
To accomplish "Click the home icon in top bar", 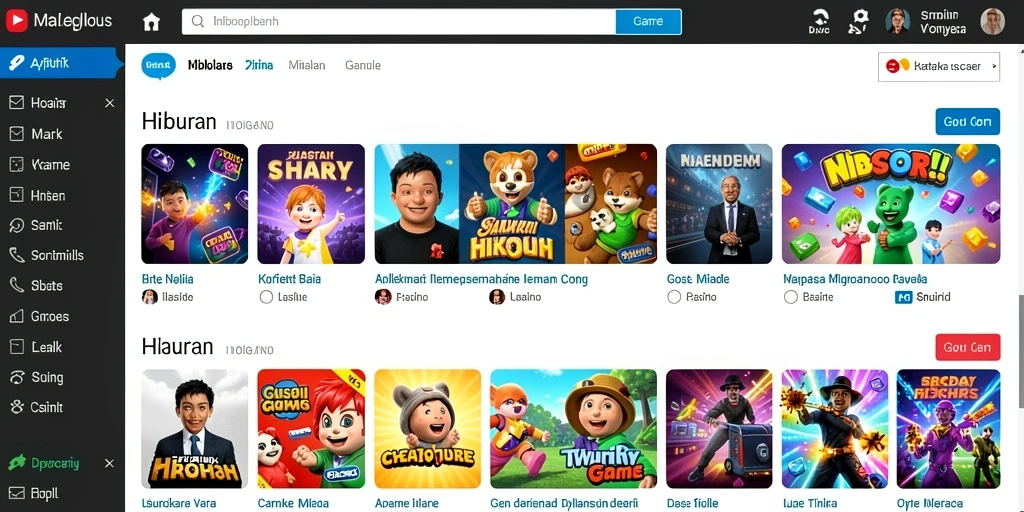I will pos(151,22).
